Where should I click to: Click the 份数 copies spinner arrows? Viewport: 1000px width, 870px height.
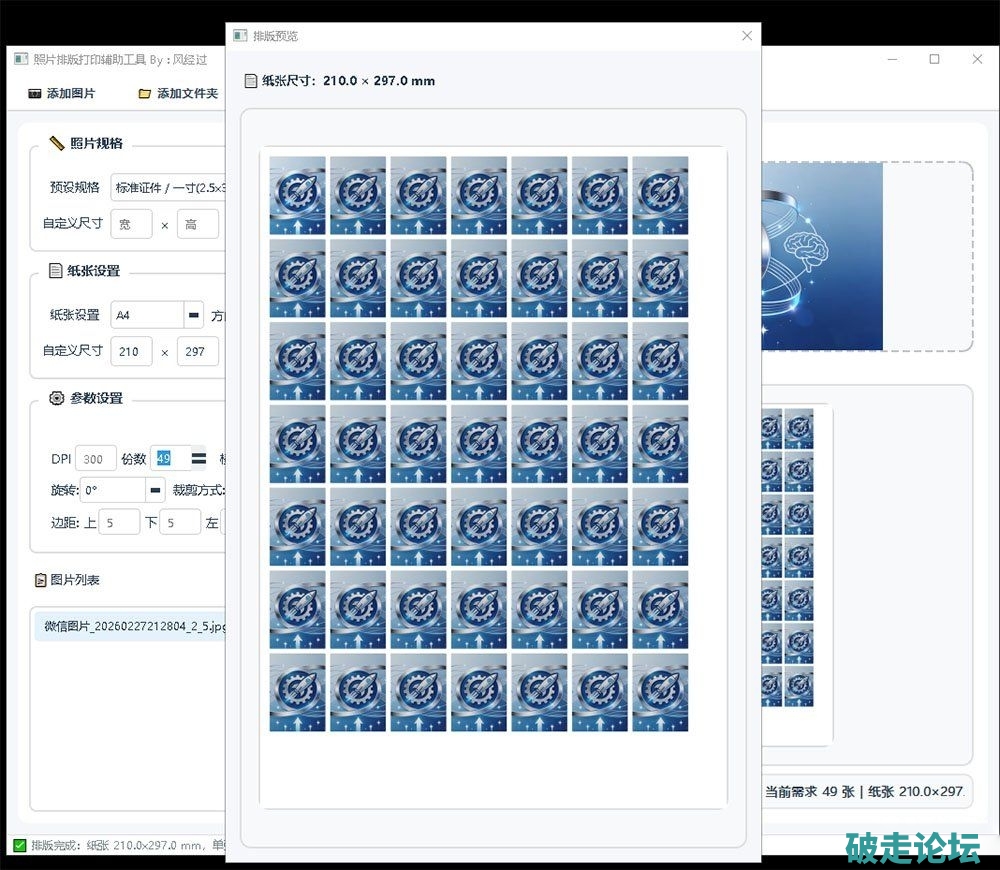coord(199,459)
